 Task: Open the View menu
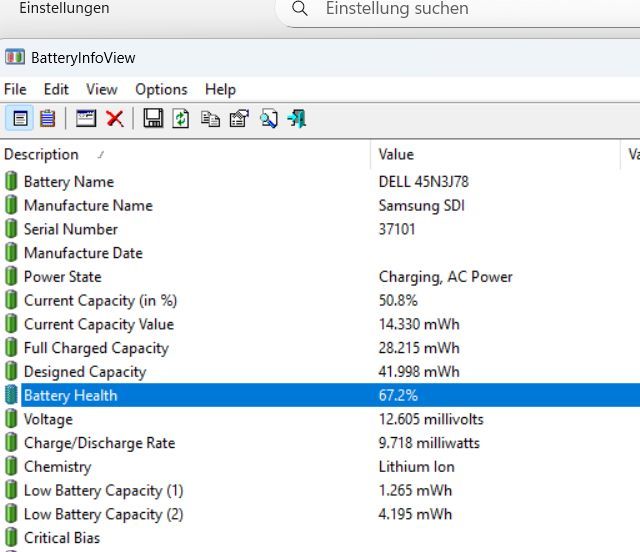tap(101, 89)
